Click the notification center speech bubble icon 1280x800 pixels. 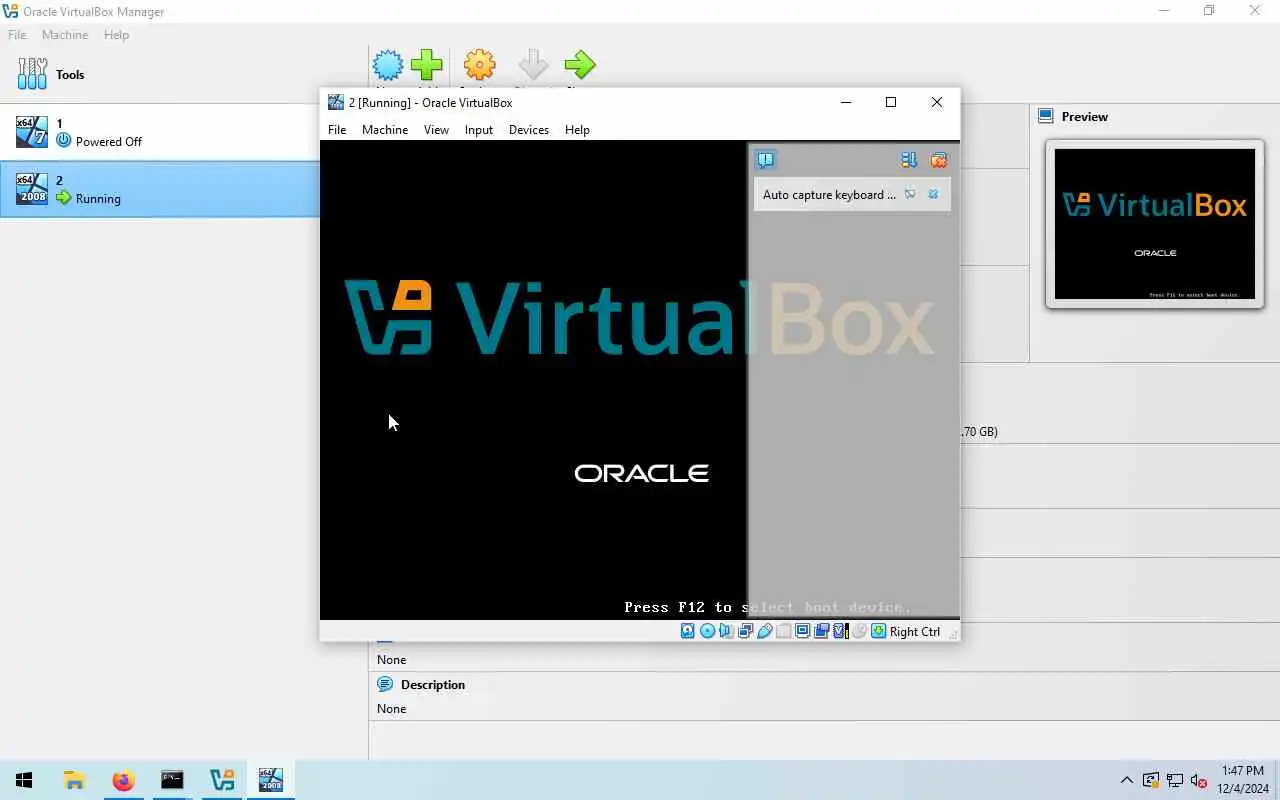click(x=766, y=160)
